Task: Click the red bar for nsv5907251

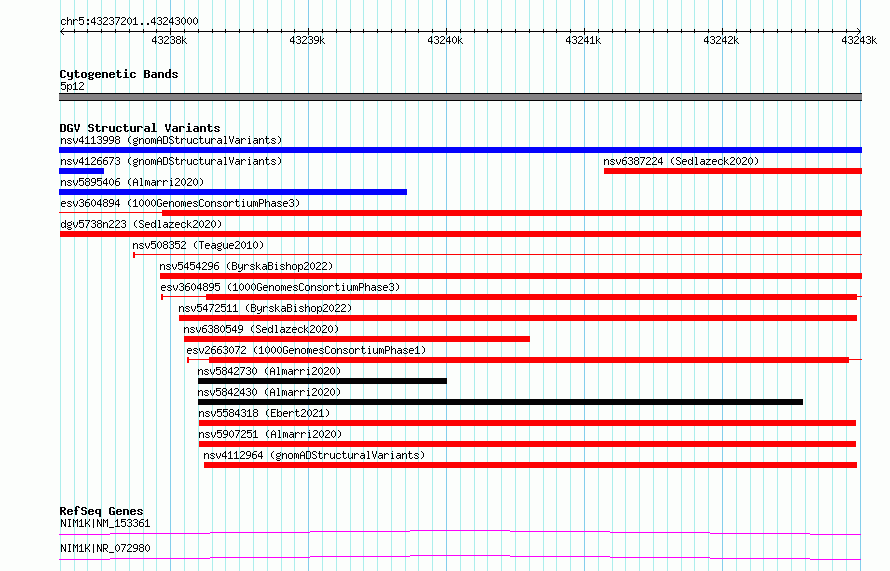Action: tap(527, 444)
